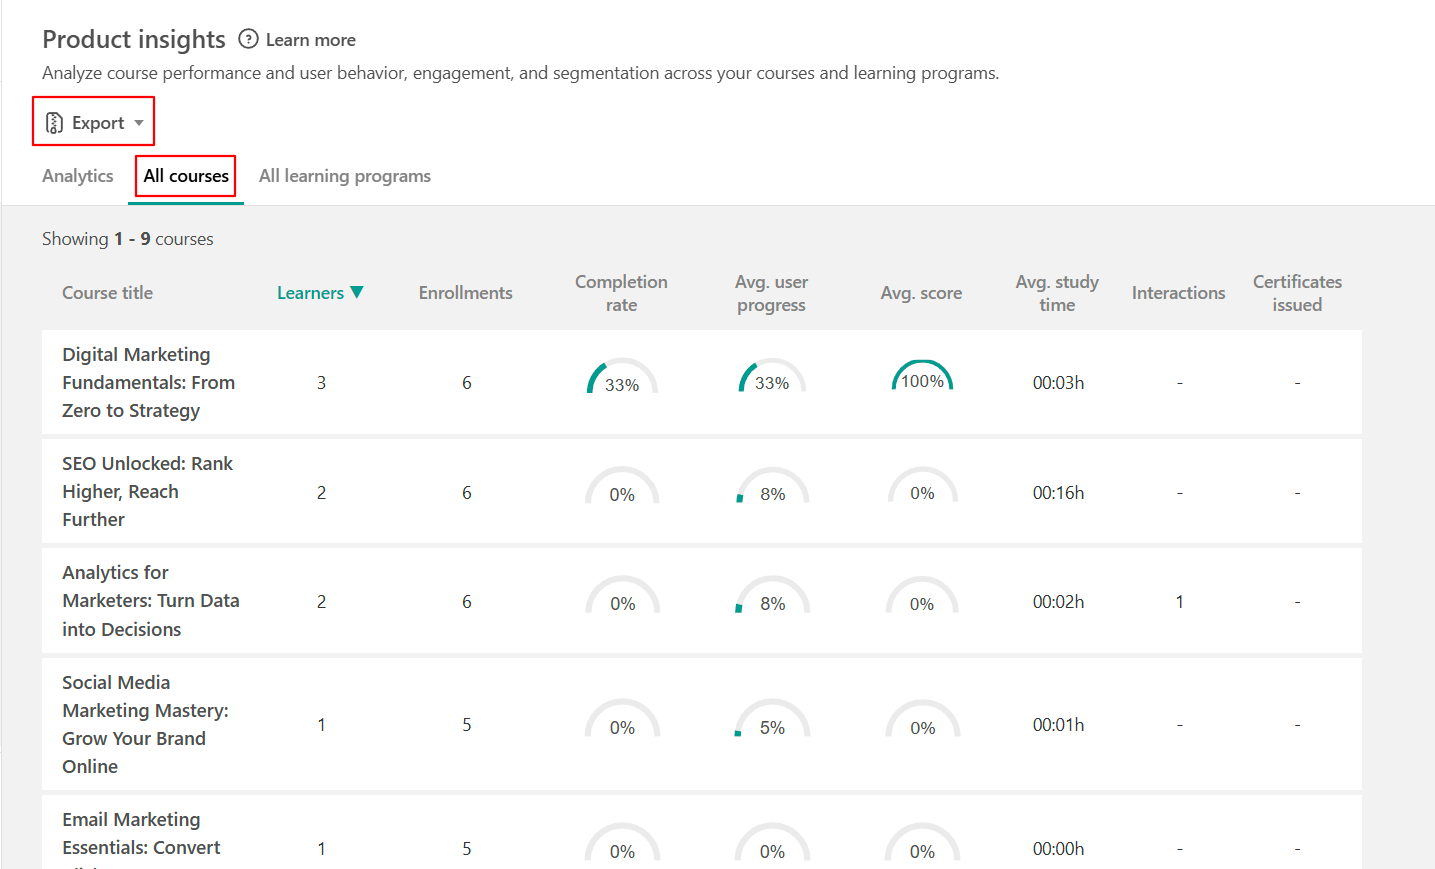Sort by Avg. score column
The width and height of the screenshot is (1435, 869).
[x=921, y=293]
